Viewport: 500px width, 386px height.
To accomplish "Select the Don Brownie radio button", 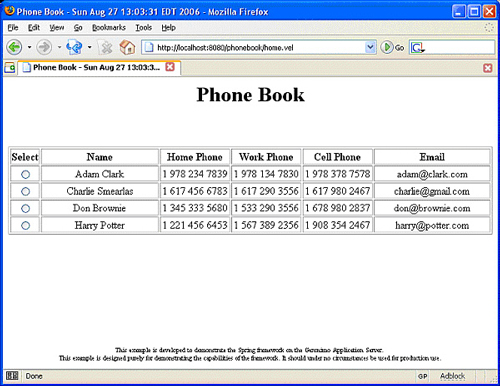I will pyautogui.click(x=25, y=209).
